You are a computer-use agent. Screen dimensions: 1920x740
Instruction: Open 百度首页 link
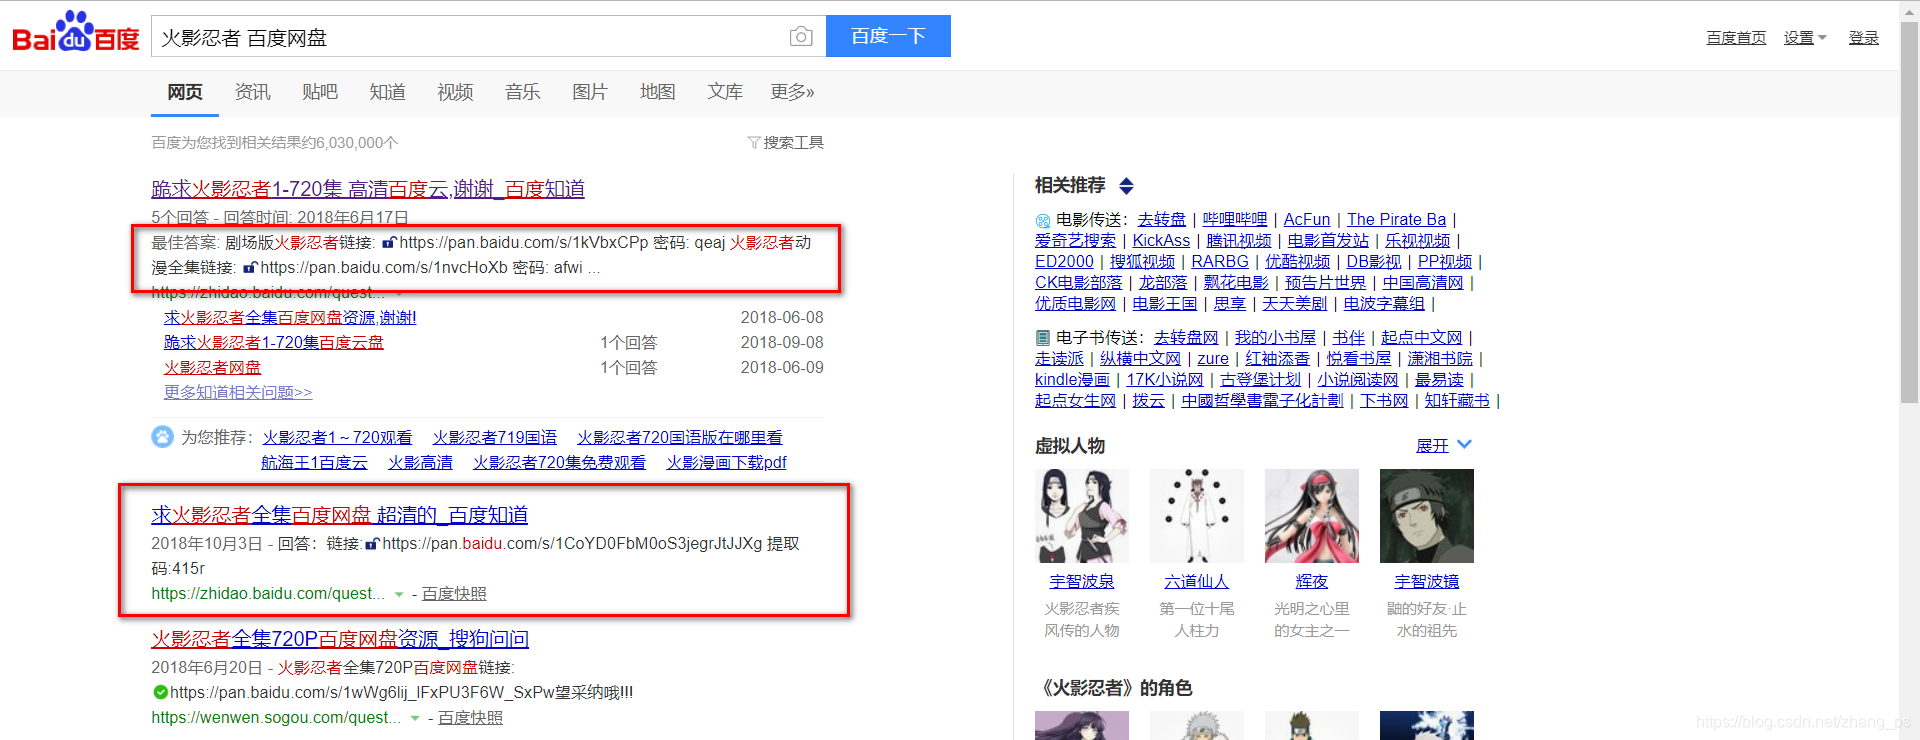pyautogui.click(x=1736, y=38)
